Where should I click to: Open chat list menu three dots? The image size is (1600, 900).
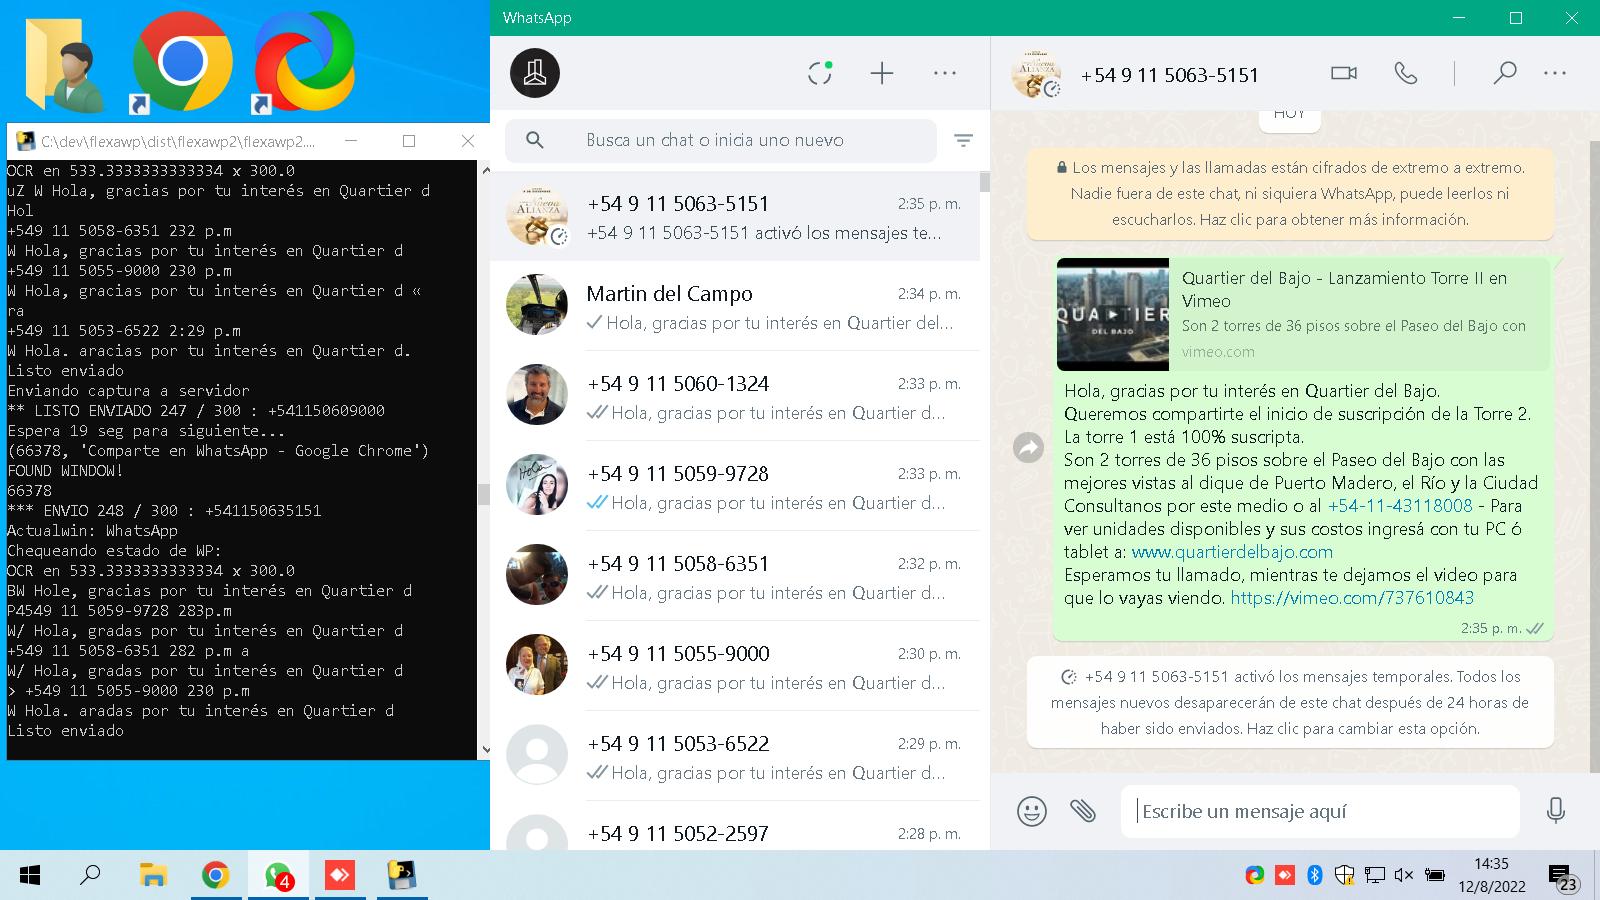(x=945, y=73)
